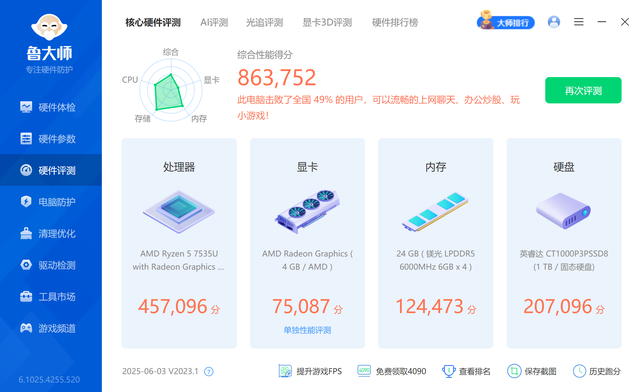Click the help question mark icon
Image resolution: width=640 pixels, height=392 pixels.
(209, 372)
